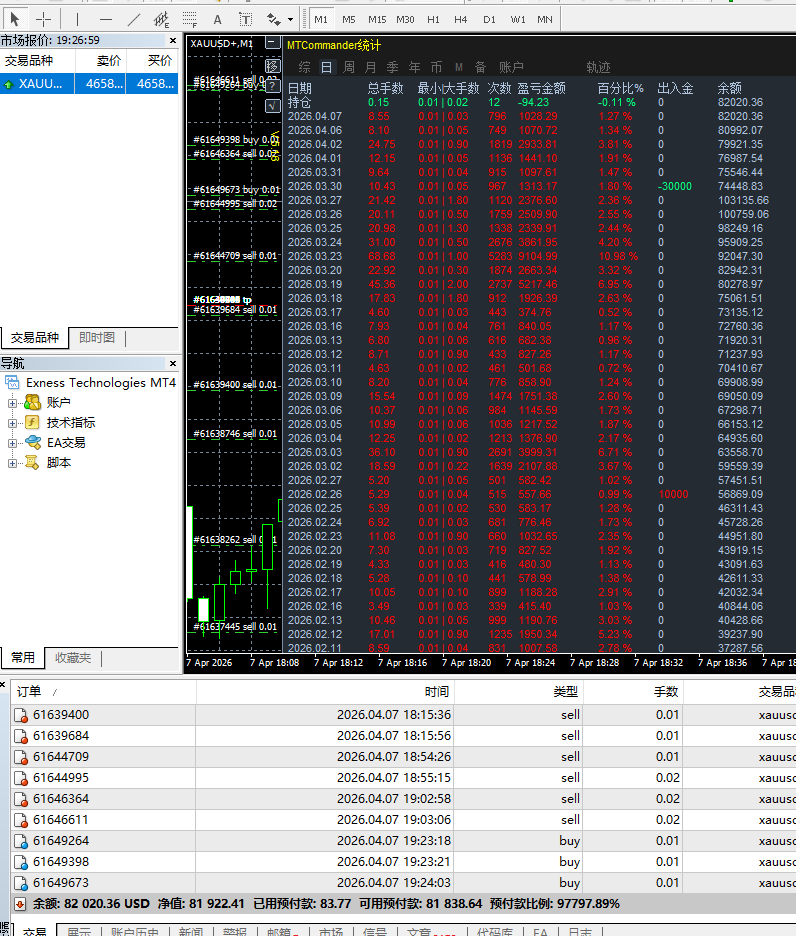Screen dimensions: 796x936
Task: Select the 币 symbol statistics tab
Action: pos(437,67)
